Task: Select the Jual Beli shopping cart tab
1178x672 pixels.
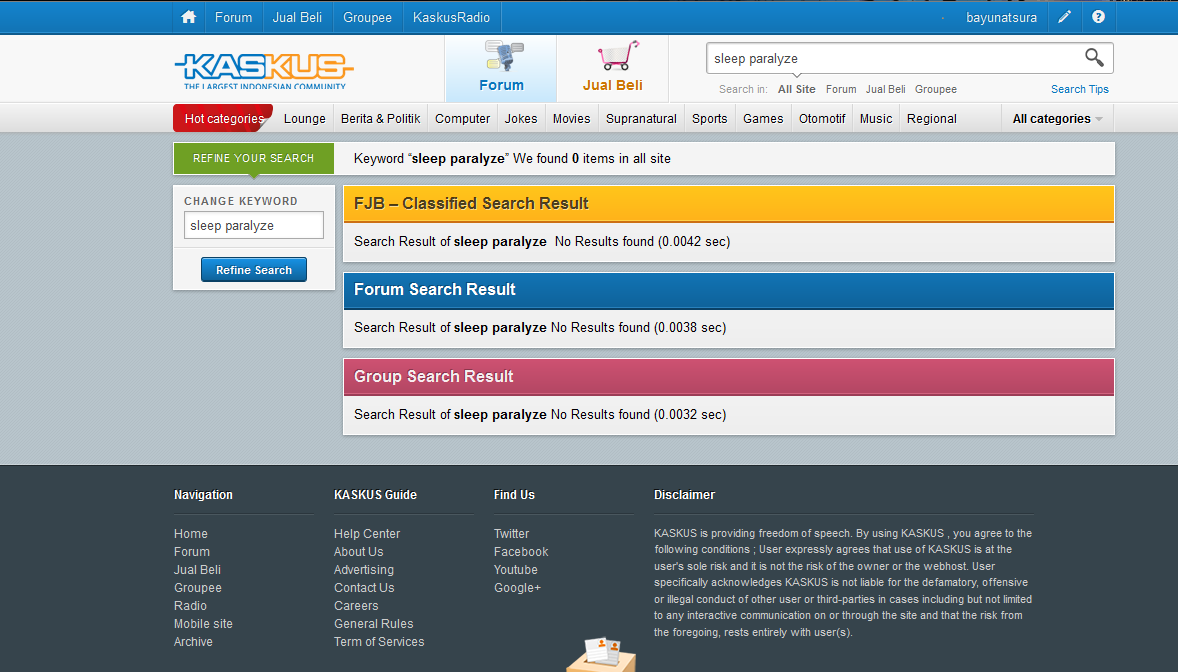Action: [x=612, y=68]
